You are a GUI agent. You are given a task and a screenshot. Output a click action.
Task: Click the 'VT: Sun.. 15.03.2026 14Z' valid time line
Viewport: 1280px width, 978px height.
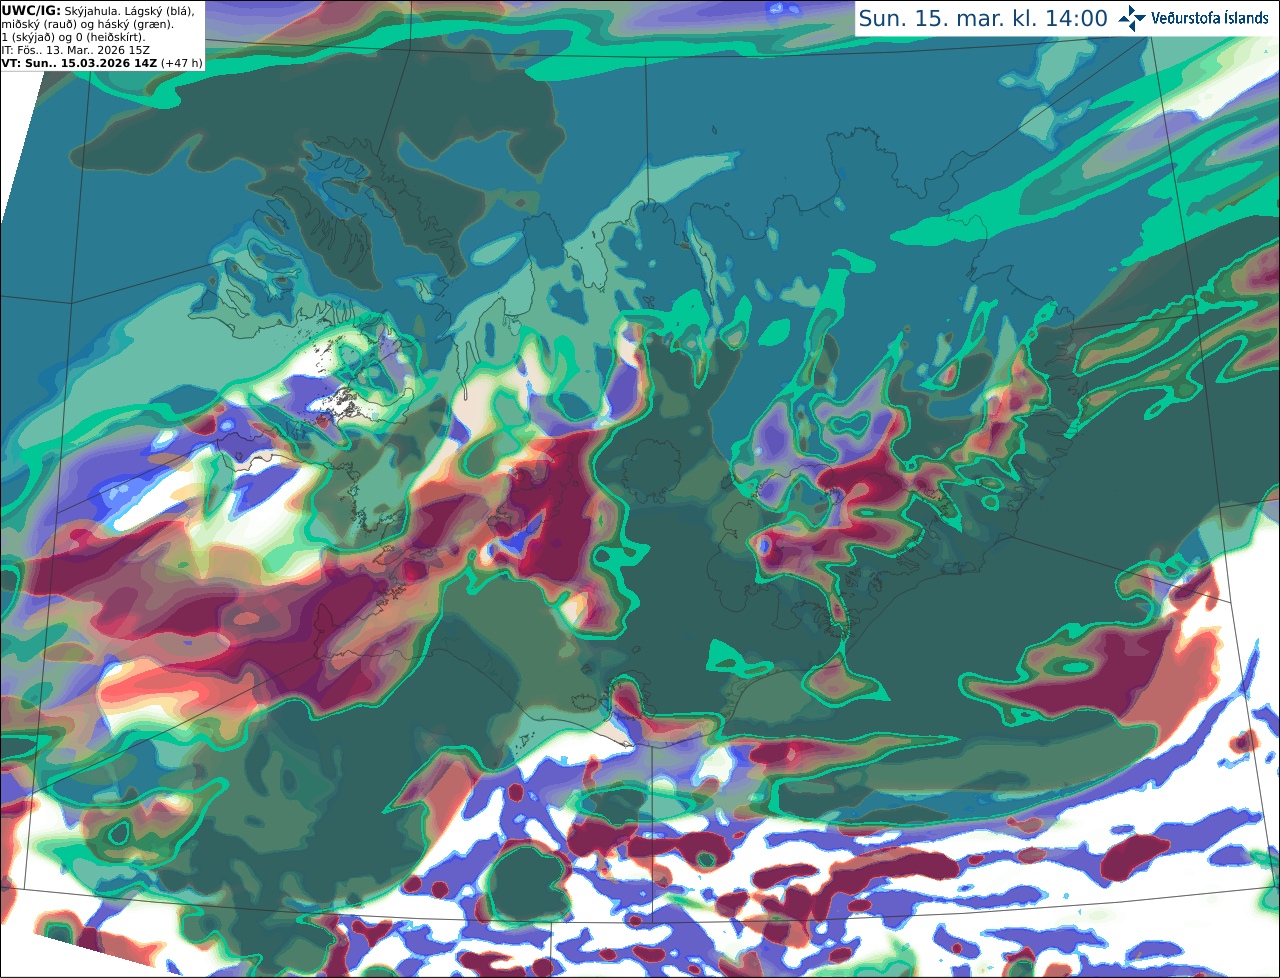(x=78, y=63)
